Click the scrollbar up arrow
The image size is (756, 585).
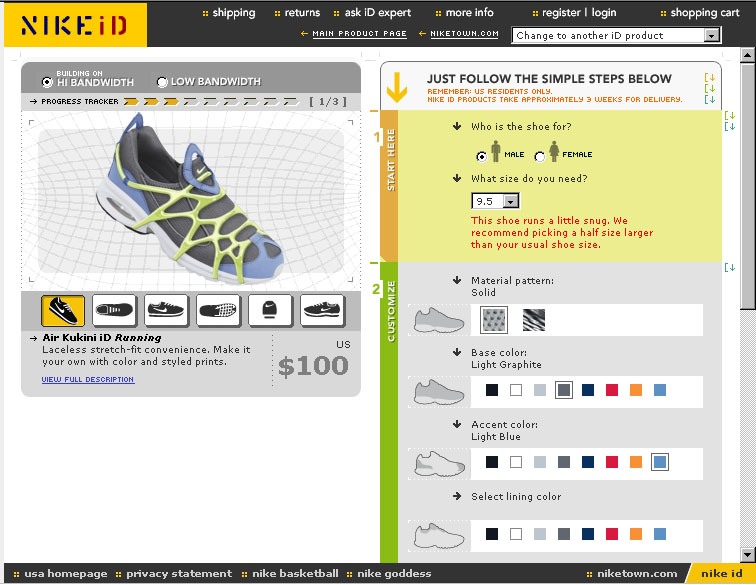tap(747, 55)
